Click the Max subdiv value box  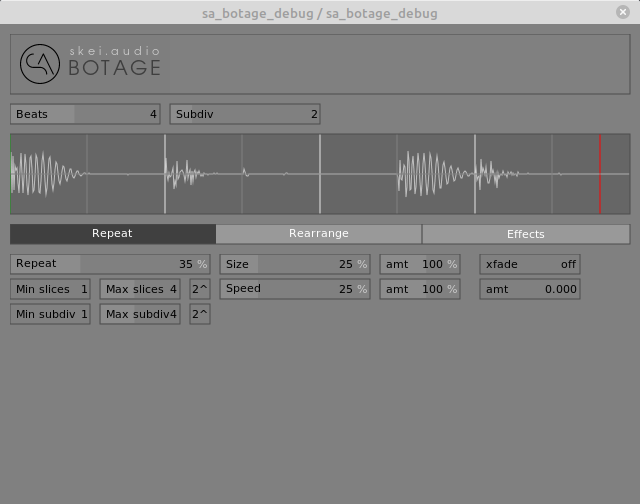(140, 314)
